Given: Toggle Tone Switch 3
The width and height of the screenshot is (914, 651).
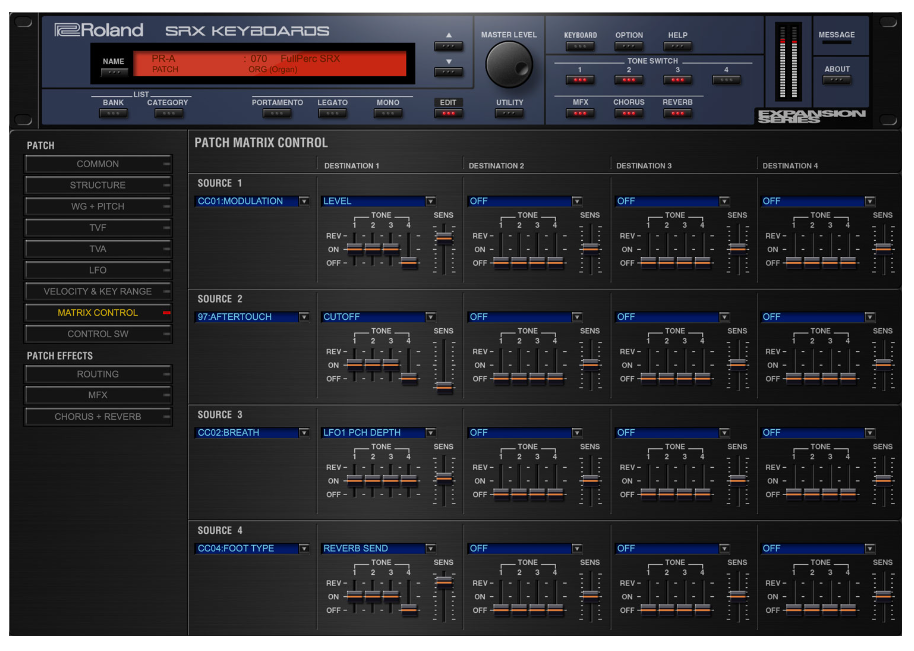Looking at the screenshot, I should [x=677, y=80].
